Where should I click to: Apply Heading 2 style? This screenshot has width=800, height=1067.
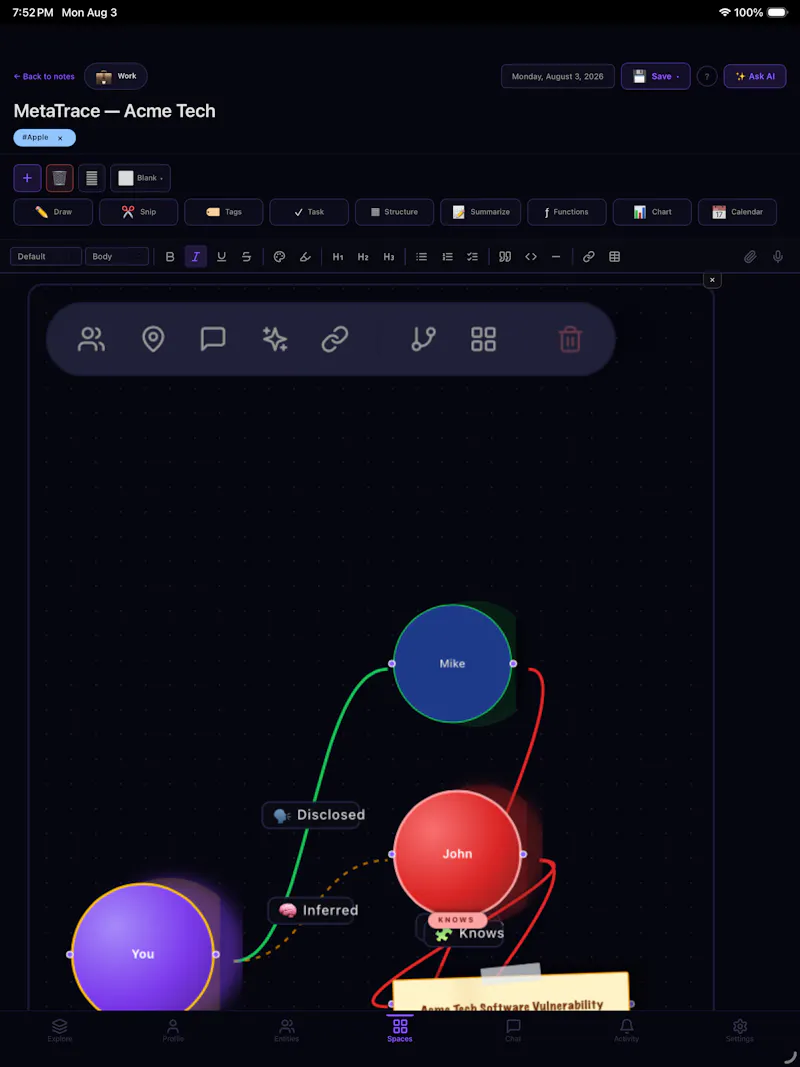click(x=363, y=257)
